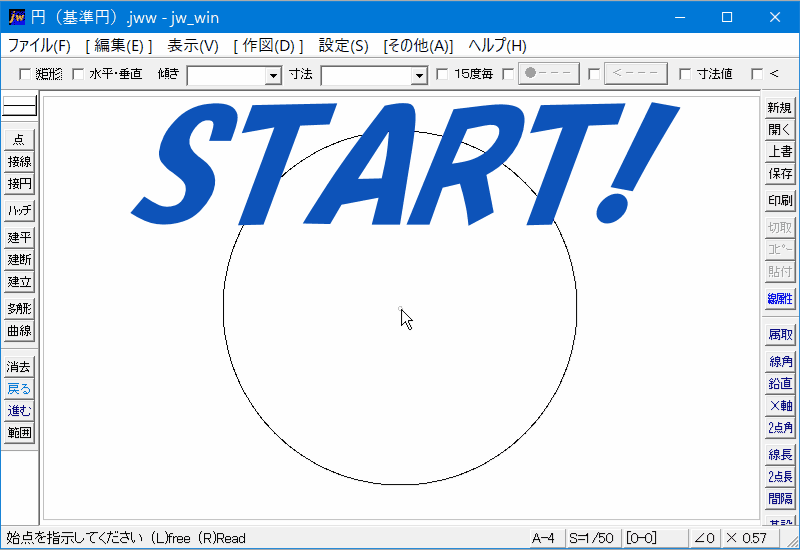The image size is (800, 550).
Task: Enable the 矩形 rectangle checkbox
Action: point(24,74)
